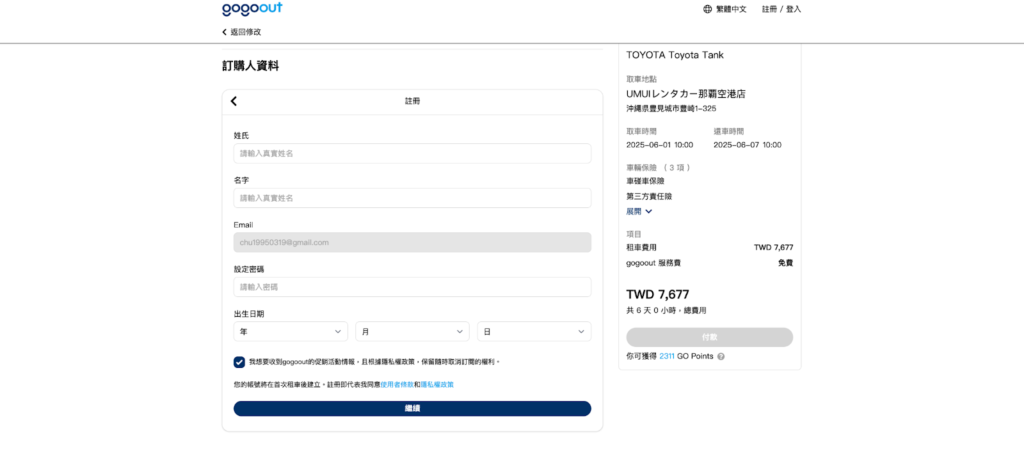The height and width of the screenshot is (455, 1024).
Task: Open the 月 birth month dropdown
Action: point(412,332)
